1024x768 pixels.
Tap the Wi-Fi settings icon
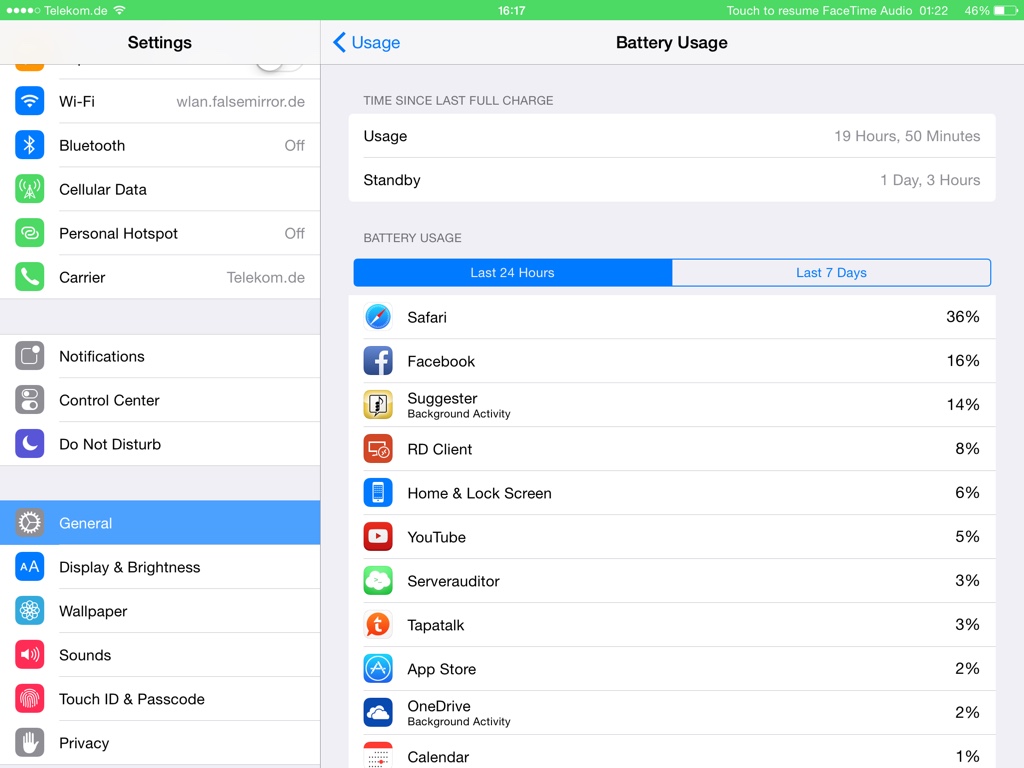(x=29, y=101)
